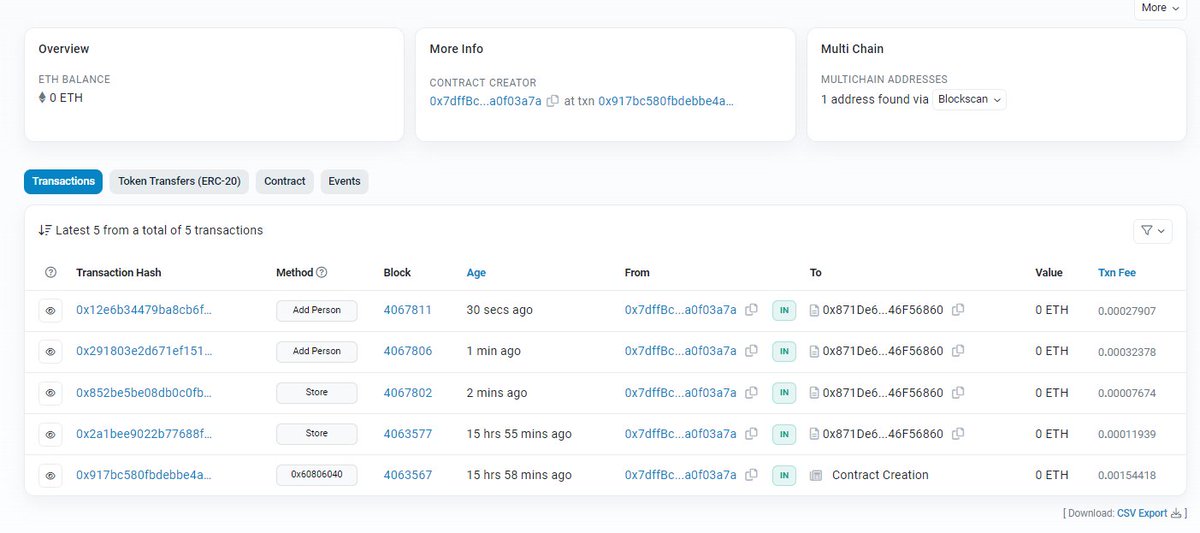This screenshot has width=1200, height=533.
Task: Copy To address in block 4067806 row
Action: point(958,351)
